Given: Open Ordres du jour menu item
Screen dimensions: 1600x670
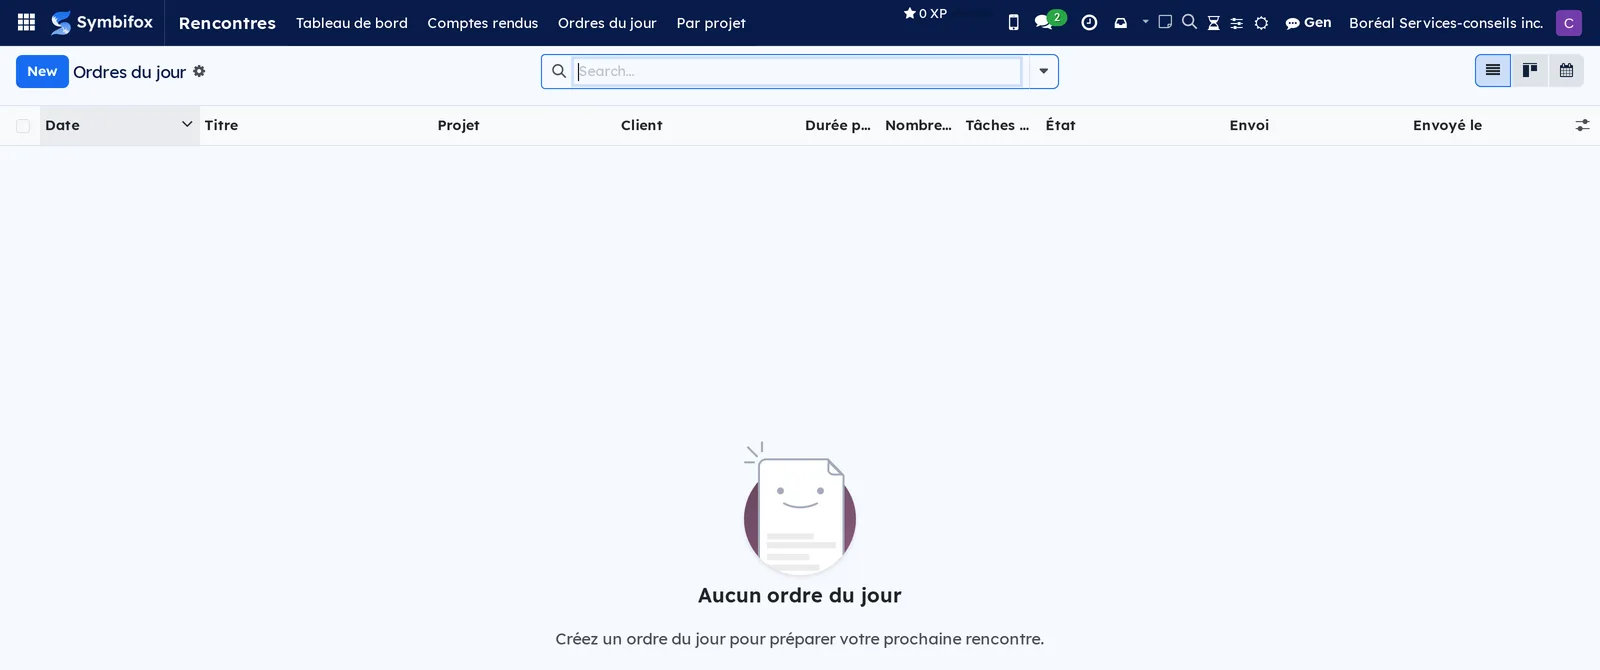Looking at the screenshot, I should (x=607, y=23).
